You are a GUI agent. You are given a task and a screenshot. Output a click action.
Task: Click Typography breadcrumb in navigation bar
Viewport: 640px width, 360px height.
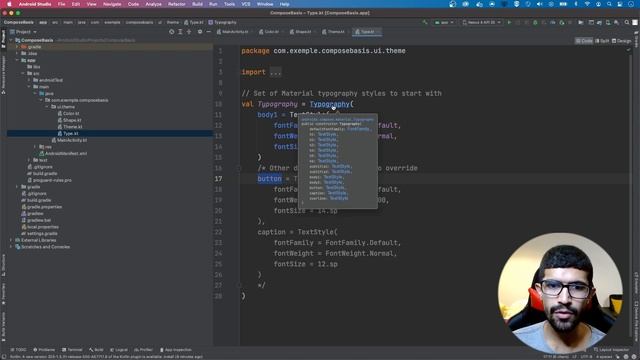pyautogui.click(x=222, y=22)
